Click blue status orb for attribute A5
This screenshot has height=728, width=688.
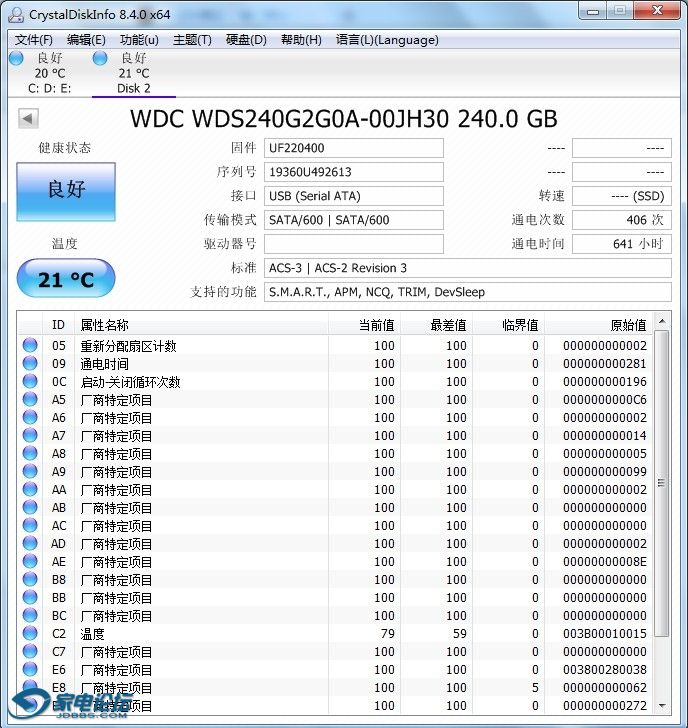30,399
